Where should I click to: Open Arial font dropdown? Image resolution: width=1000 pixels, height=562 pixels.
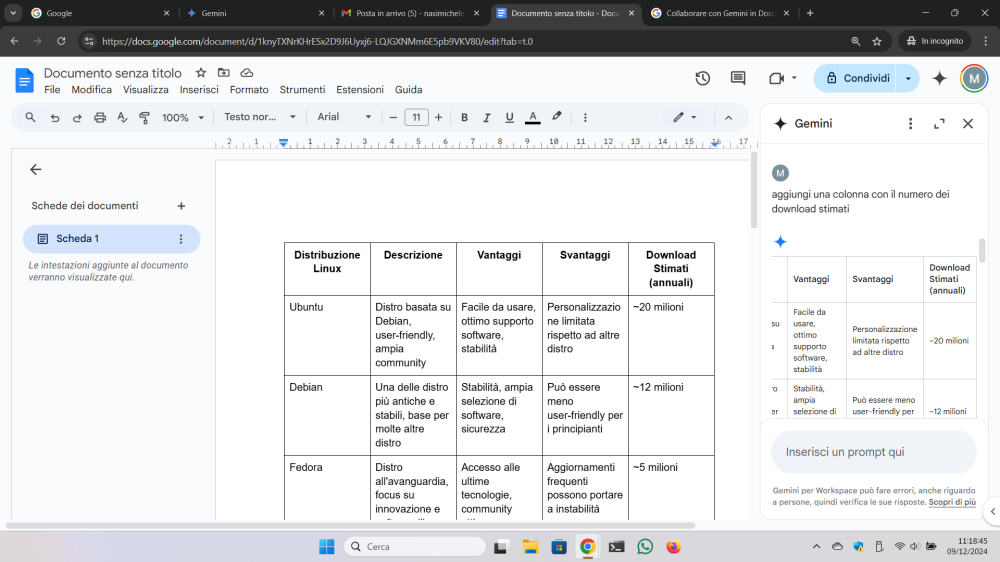(x=344, y=117)
